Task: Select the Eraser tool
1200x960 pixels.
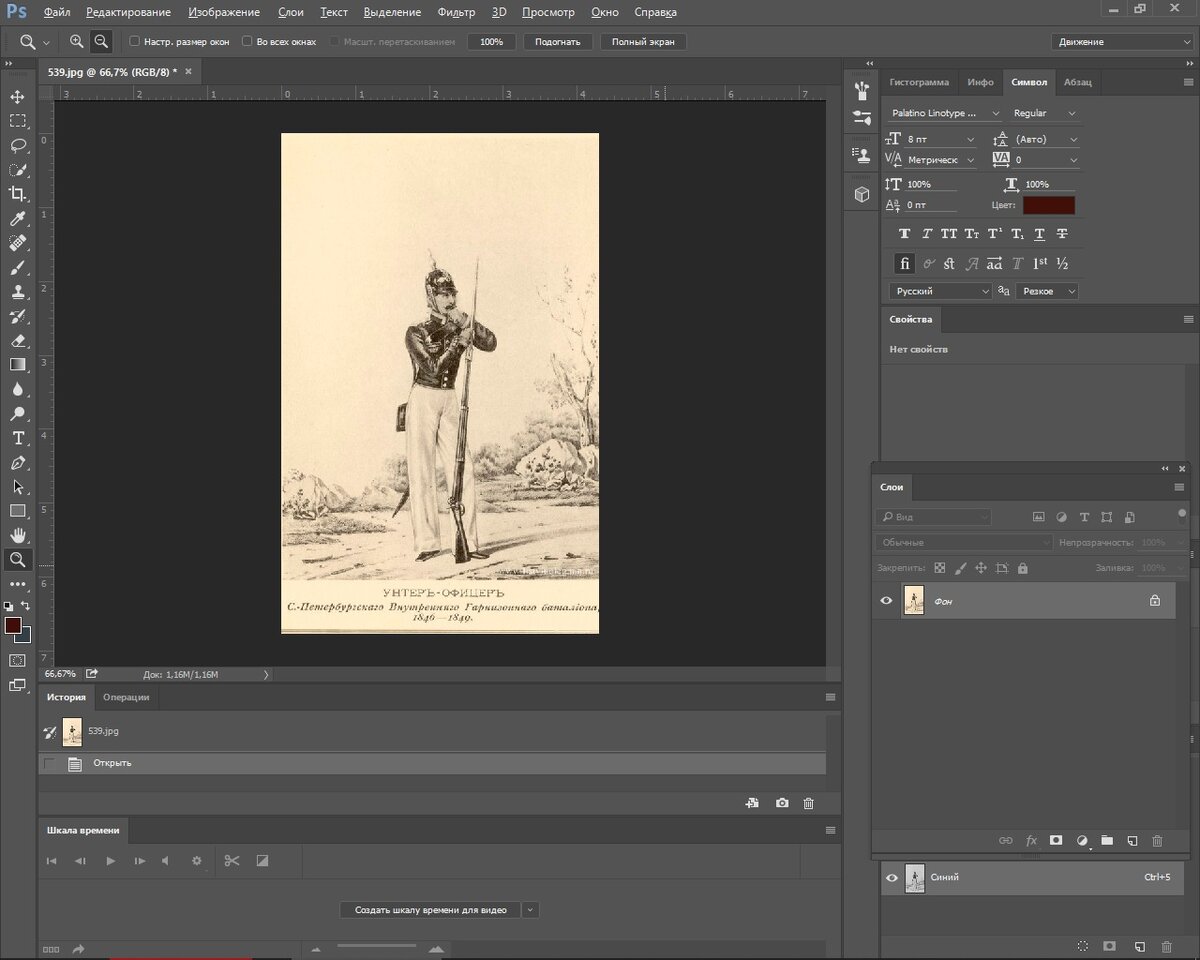Action: (x=17, y=341)
